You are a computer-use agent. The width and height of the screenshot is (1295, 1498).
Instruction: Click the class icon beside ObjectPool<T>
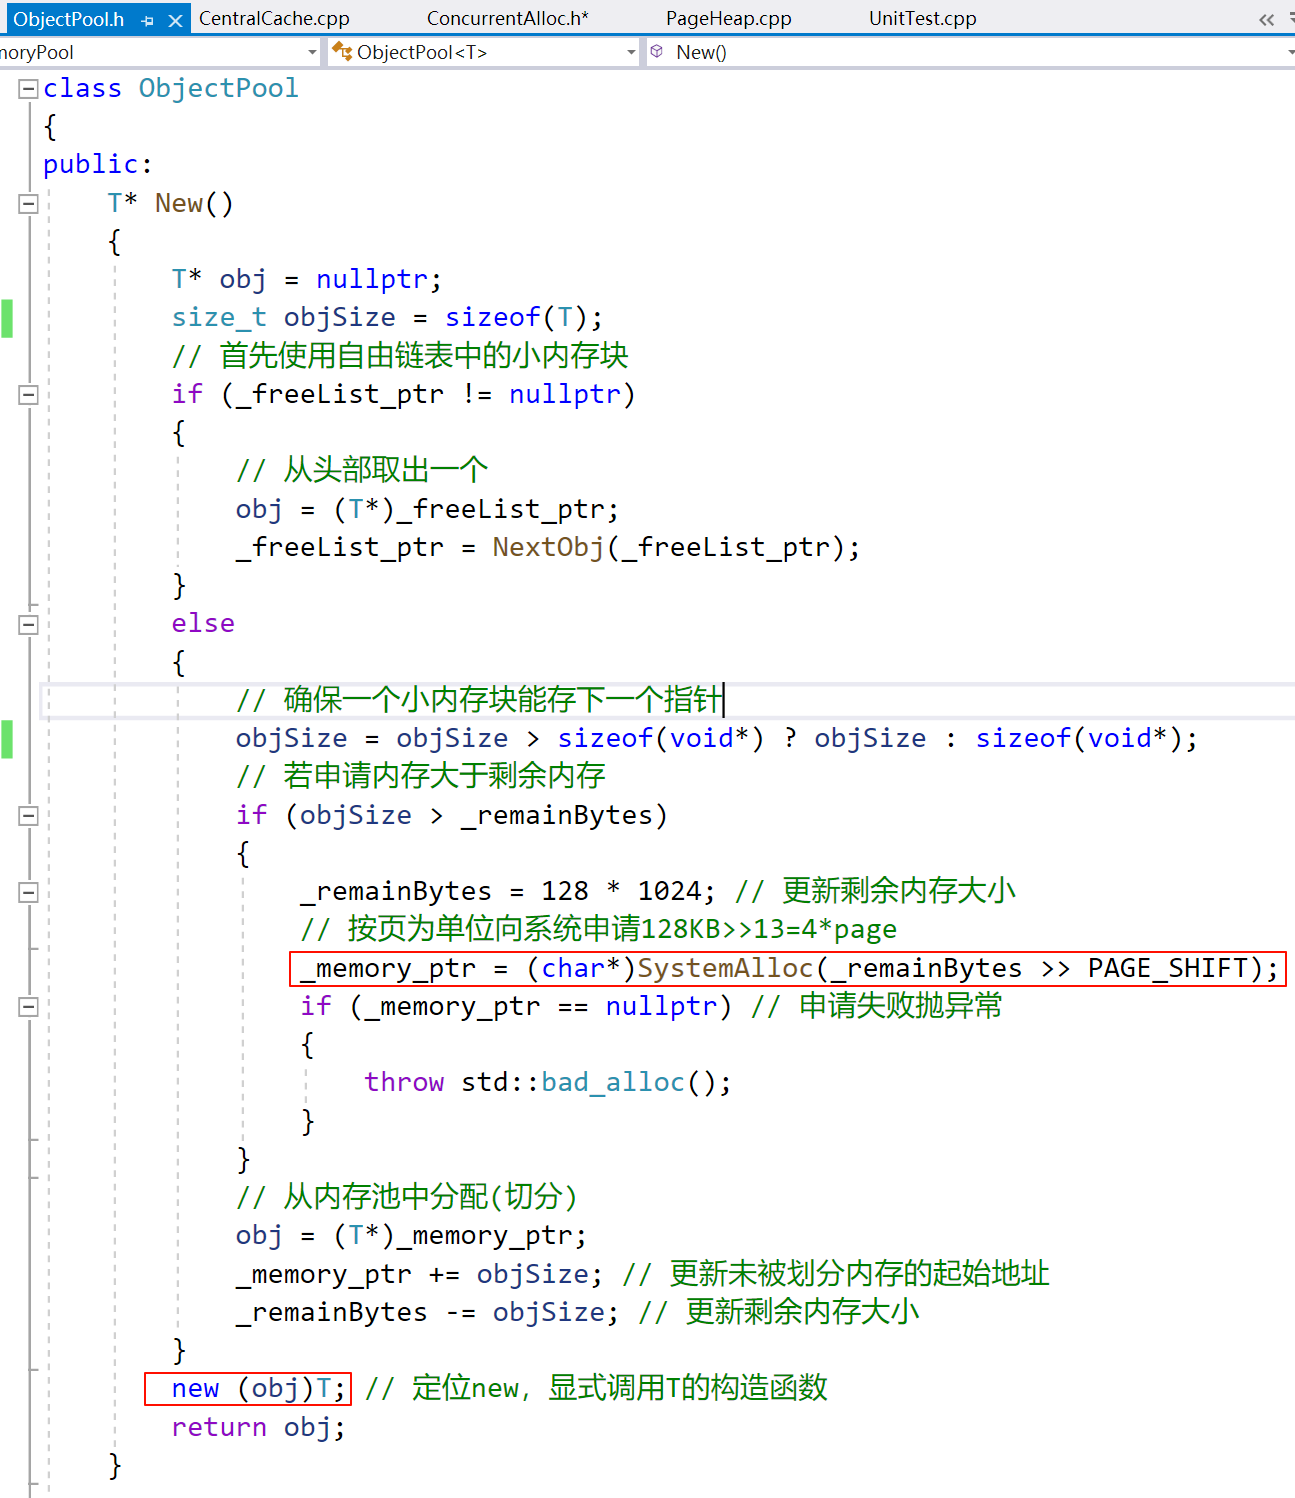(342, 51)
